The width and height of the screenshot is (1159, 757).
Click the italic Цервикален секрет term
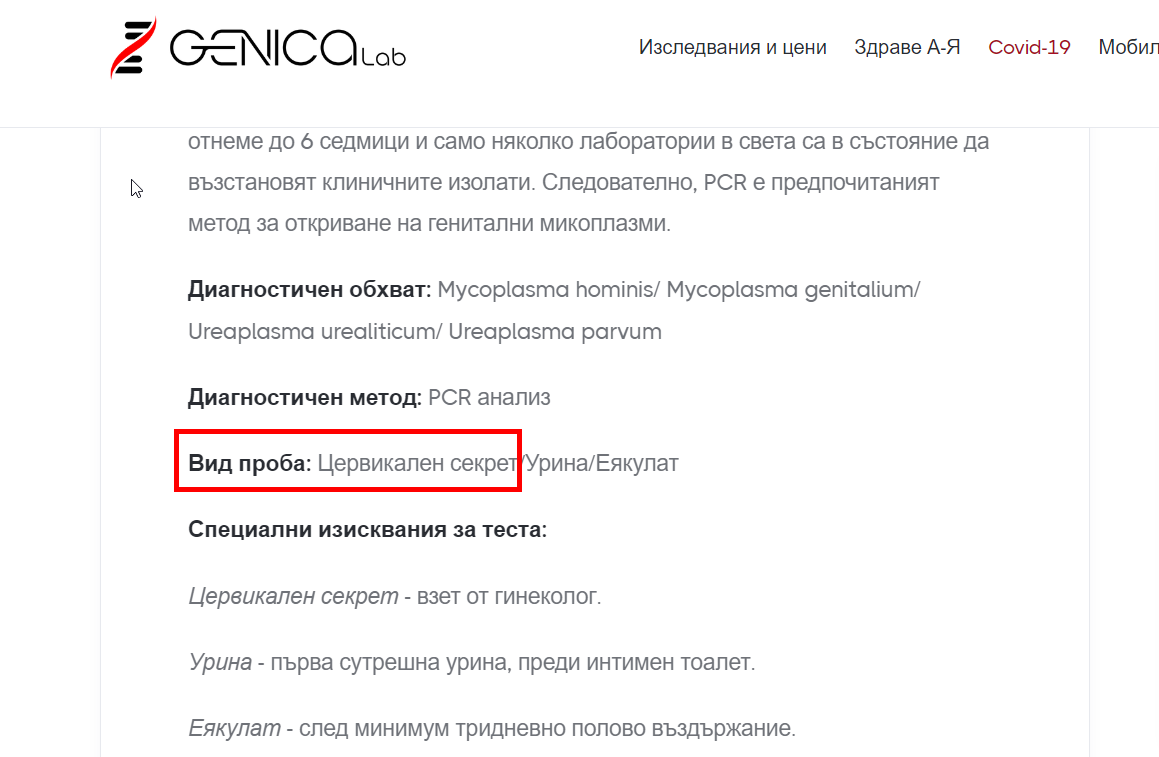coord(293,597)
